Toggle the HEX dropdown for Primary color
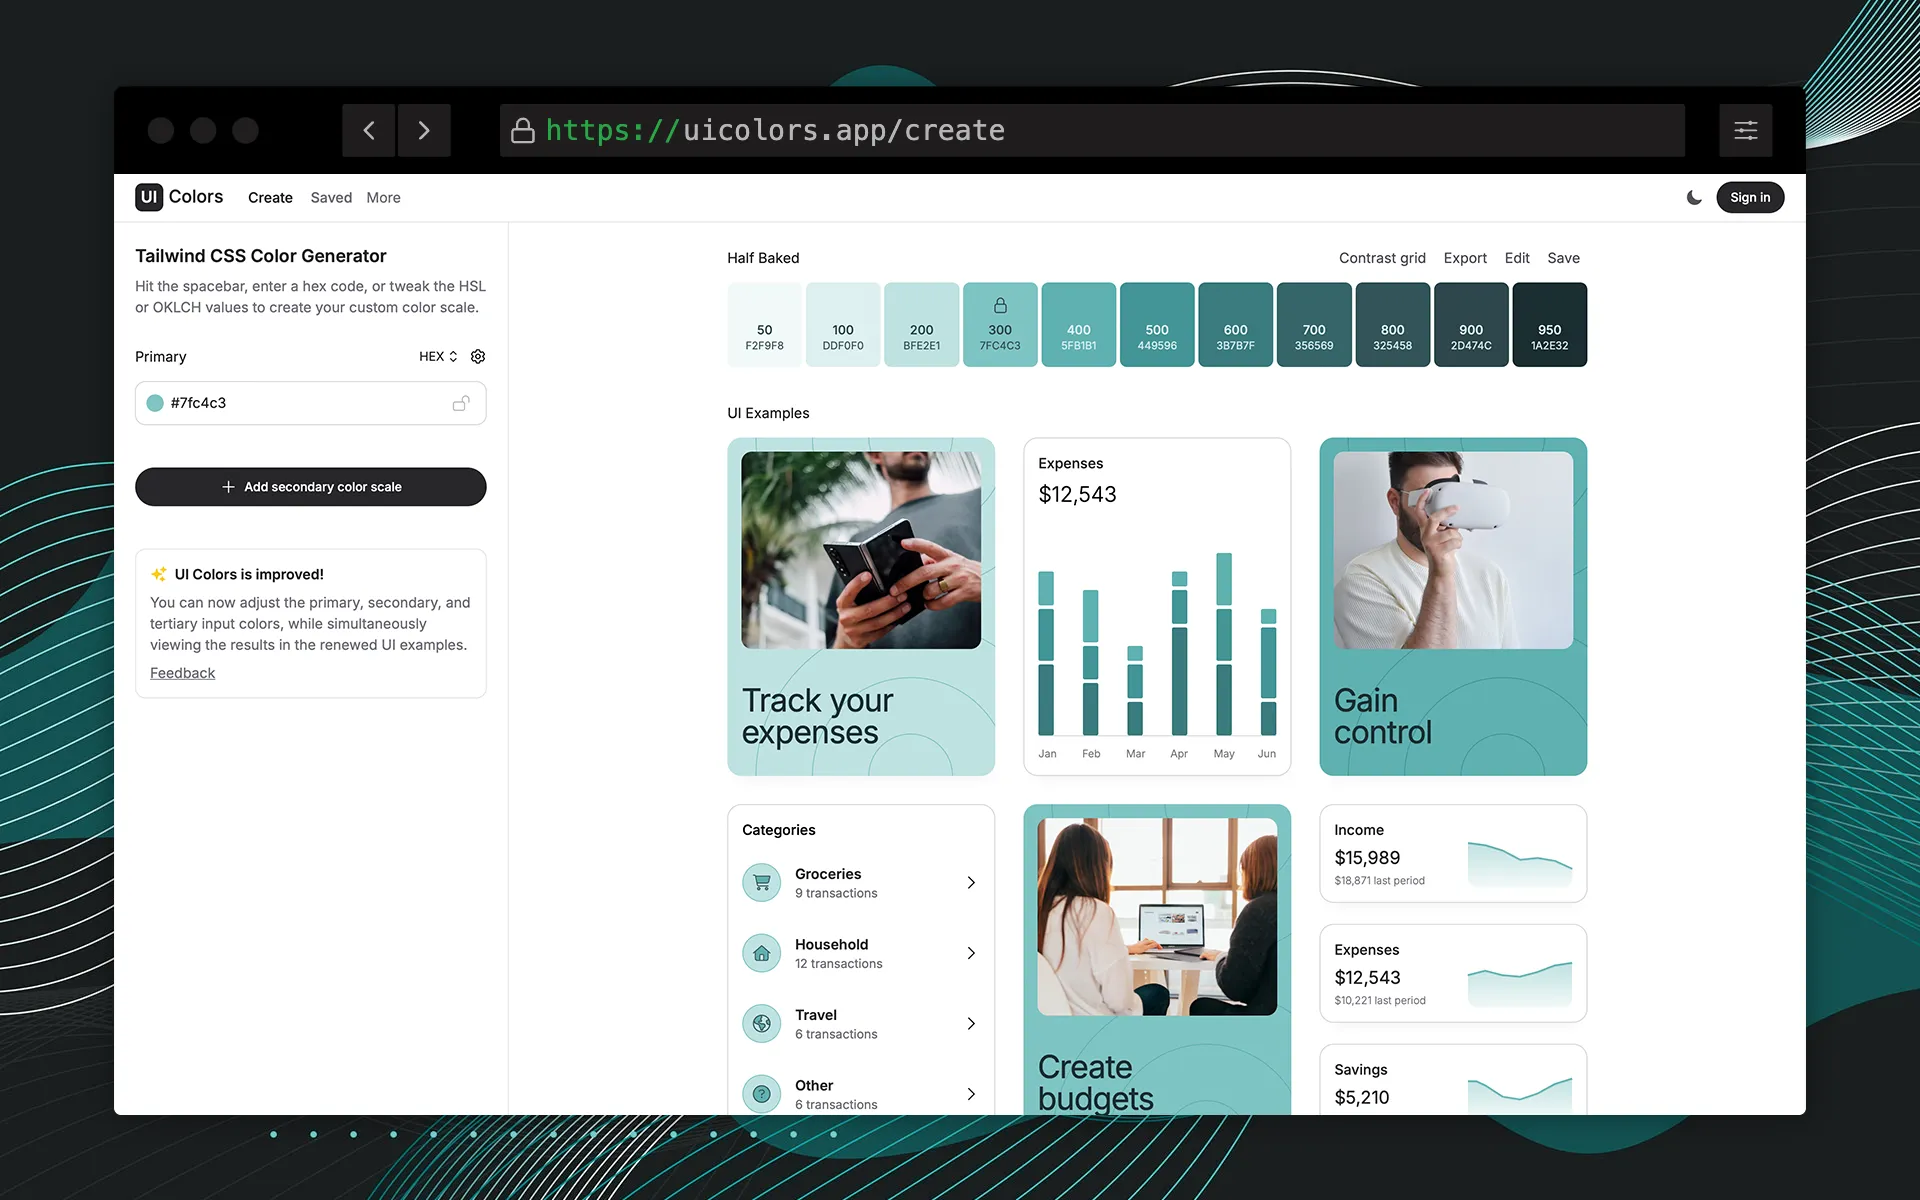This screenshot has width=1920, height=1200. (x=437, y=357)
